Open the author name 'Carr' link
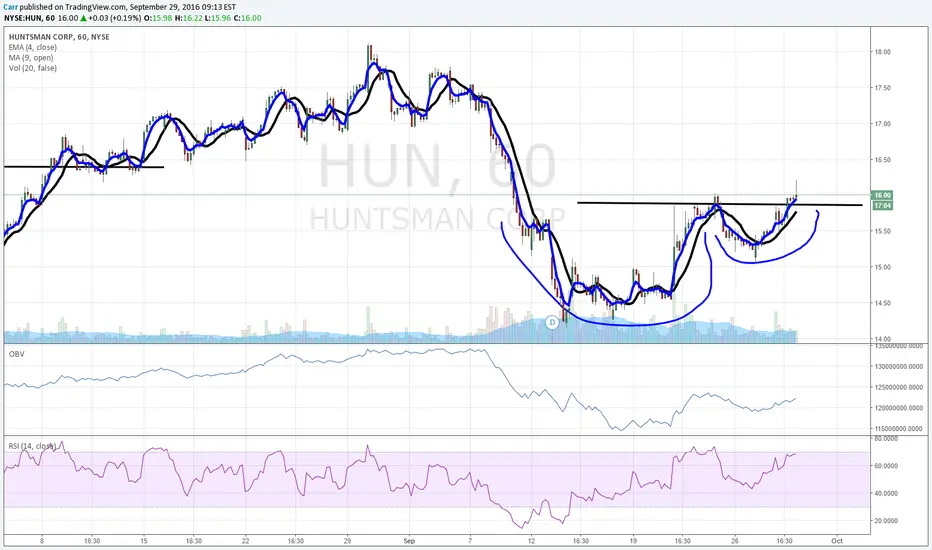Viewport: 932px width, 550px height. [11, 7]
